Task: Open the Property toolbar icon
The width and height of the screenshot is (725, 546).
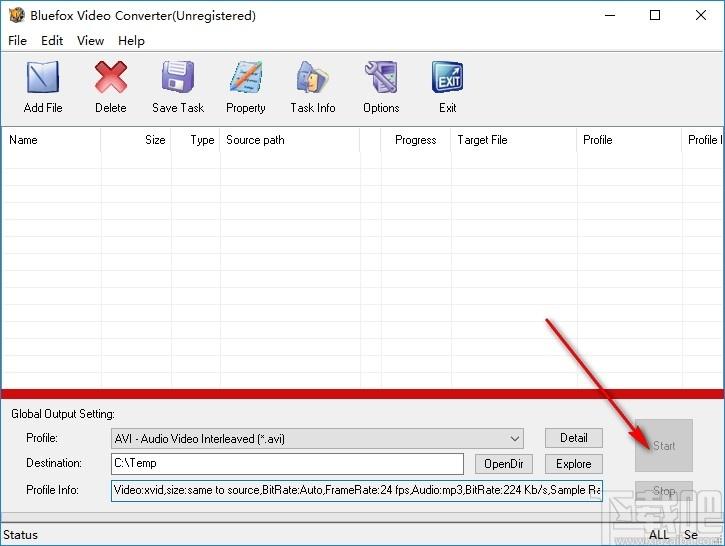Action: (246, 77)
